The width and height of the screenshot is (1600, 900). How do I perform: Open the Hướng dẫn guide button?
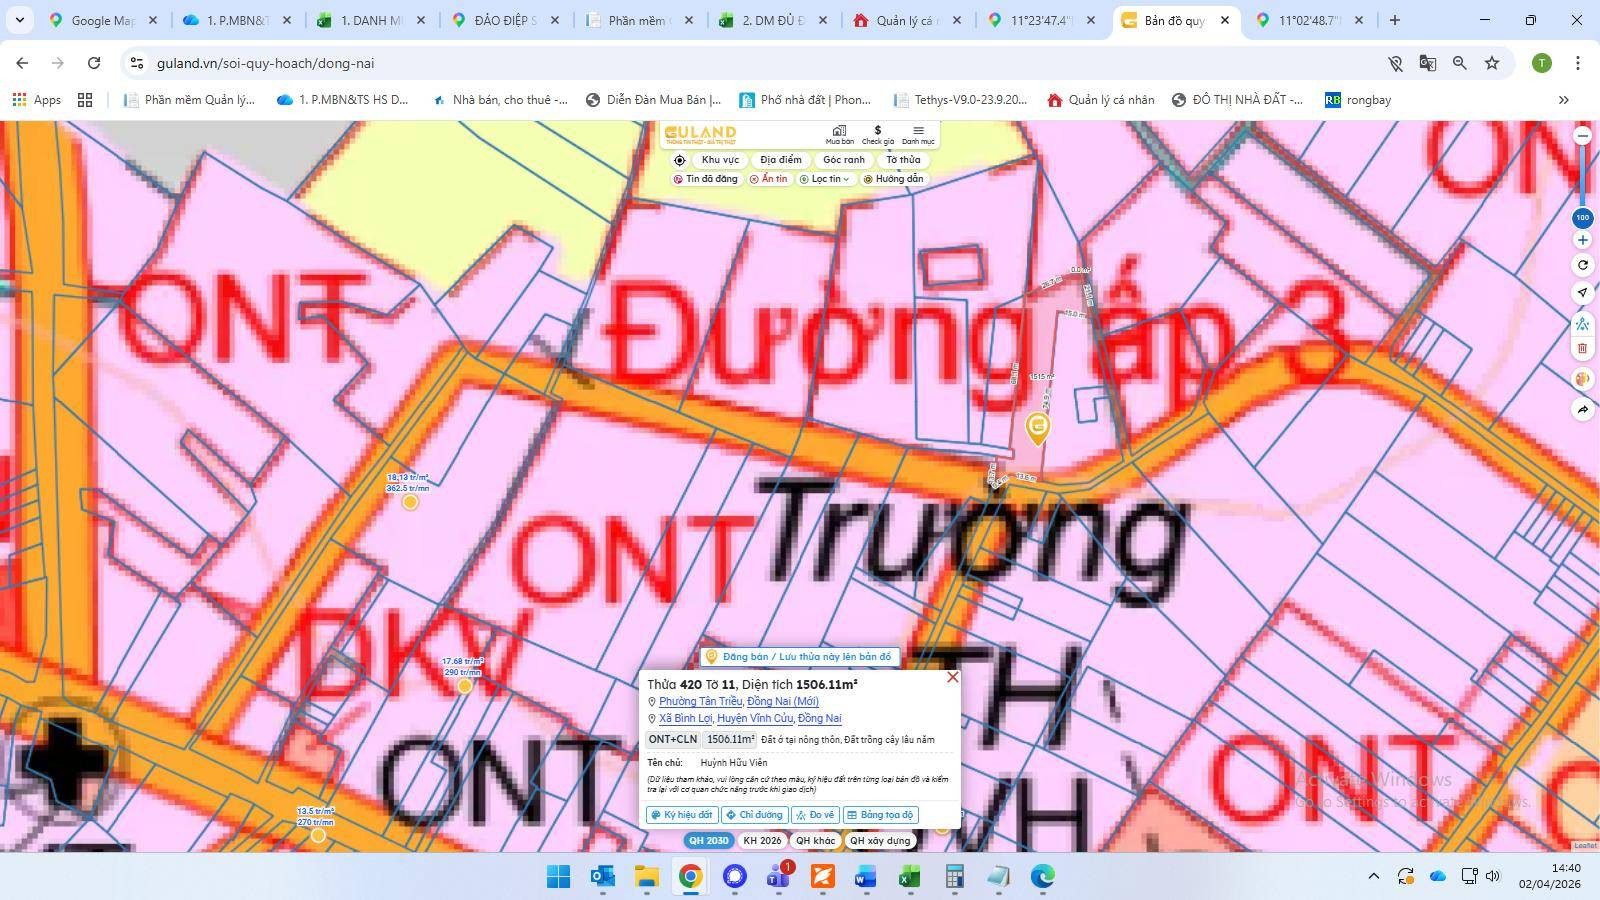[894, 179]
